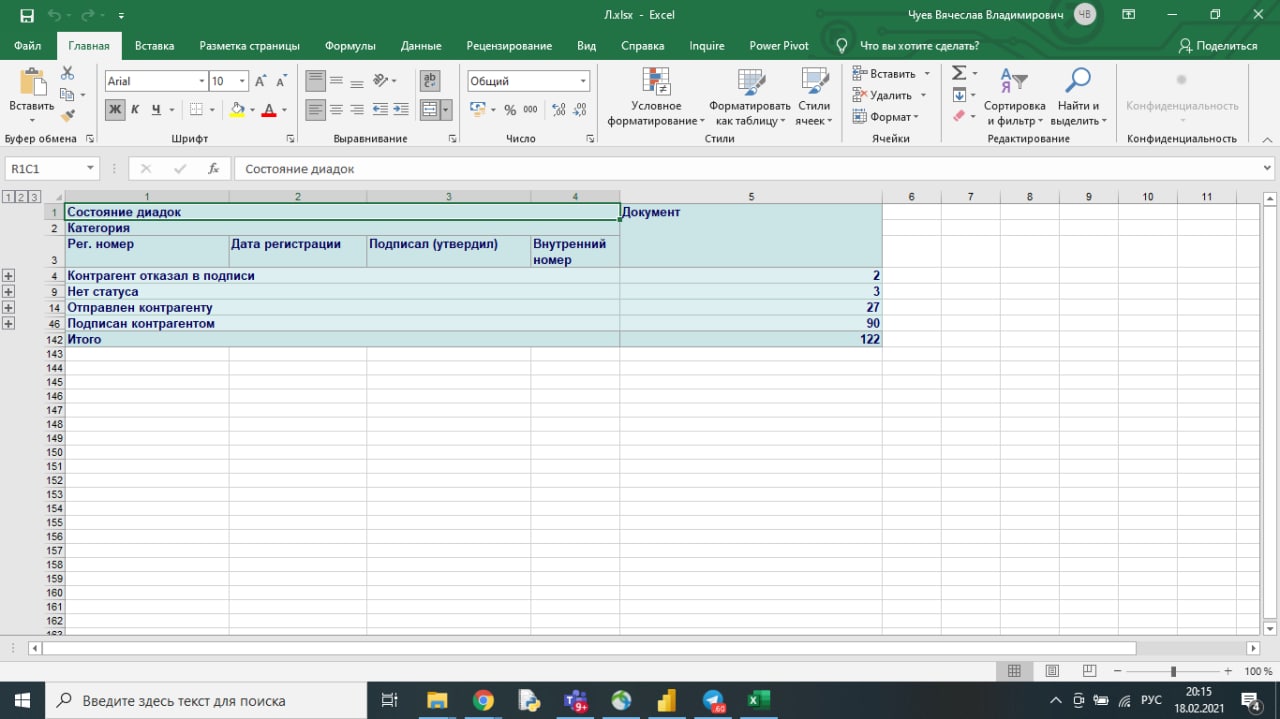
Task: Toggle bold Ж formatting
Action: tap(115, 109)
